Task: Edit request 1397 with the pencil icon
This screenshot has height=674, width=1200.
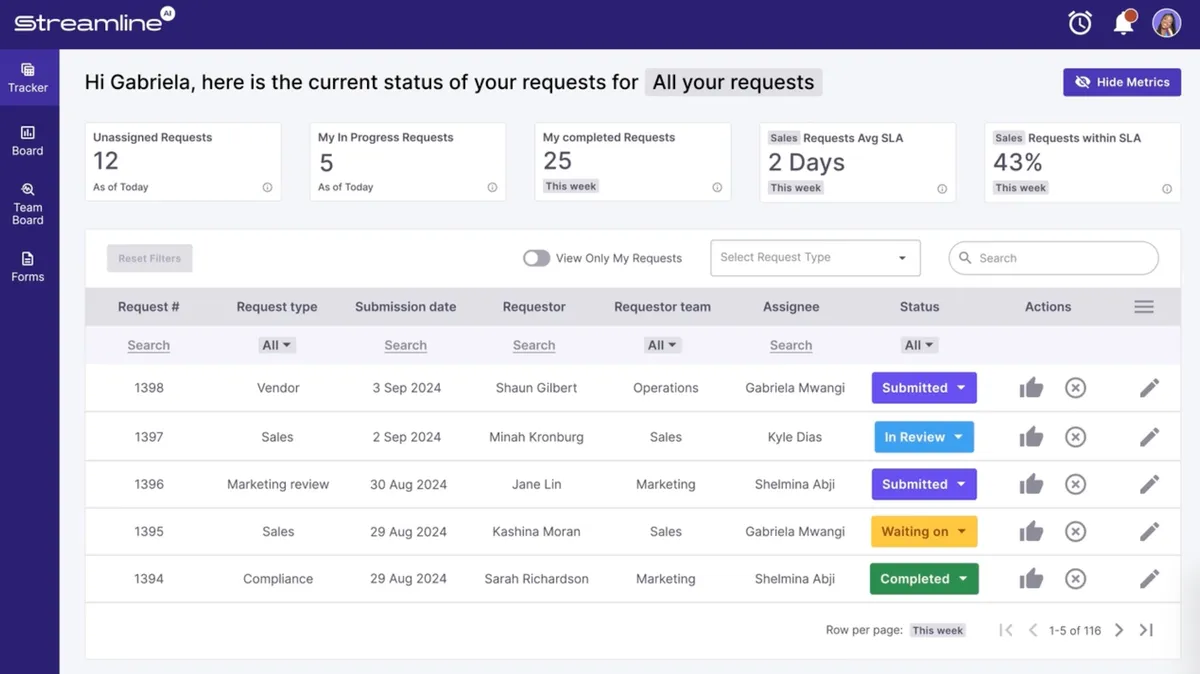Action: point(1149,437)
